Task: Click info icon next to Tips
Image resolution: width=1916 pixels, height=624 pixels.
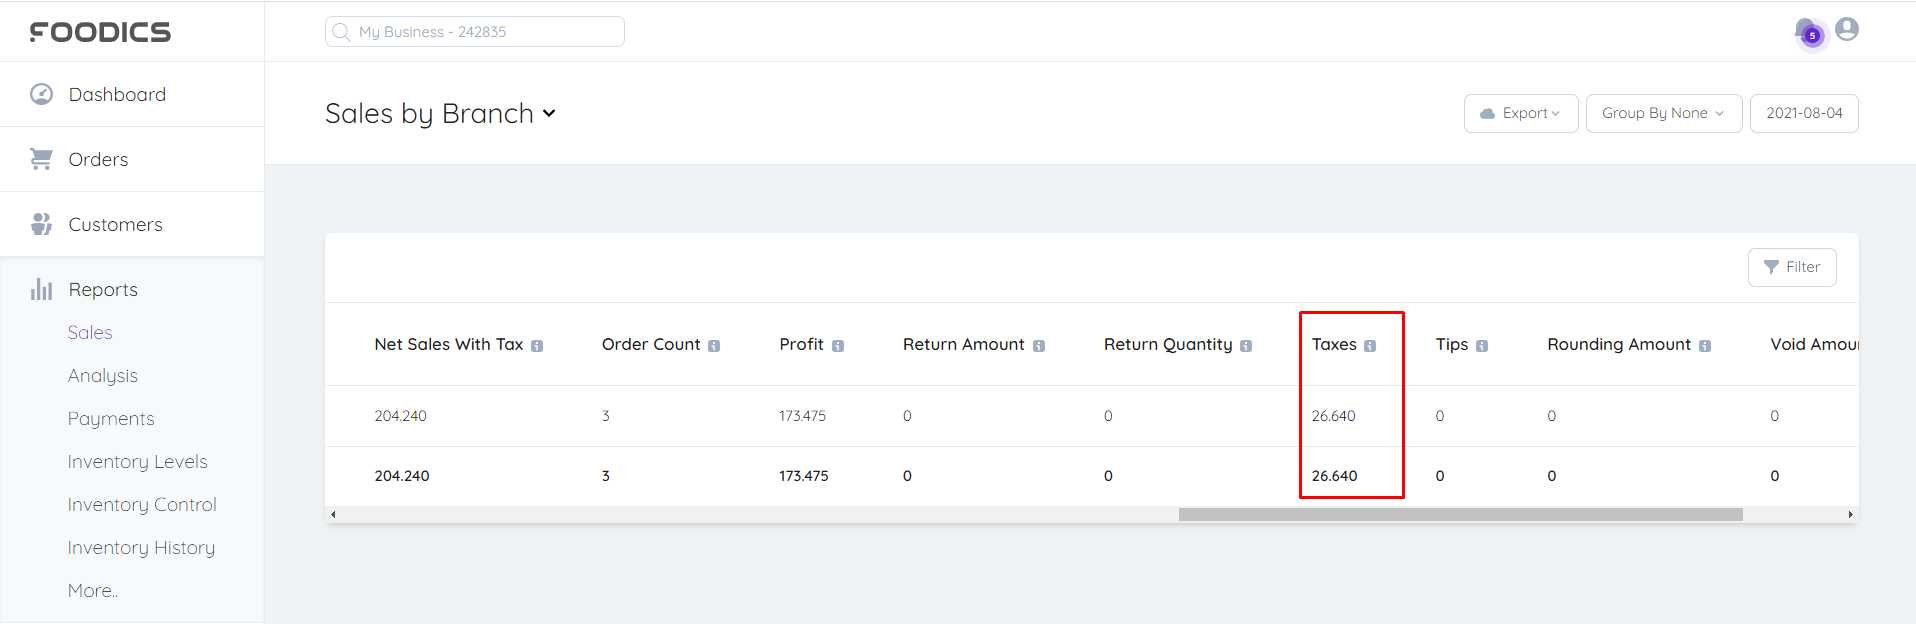Action: click(x=1482, y=346)
